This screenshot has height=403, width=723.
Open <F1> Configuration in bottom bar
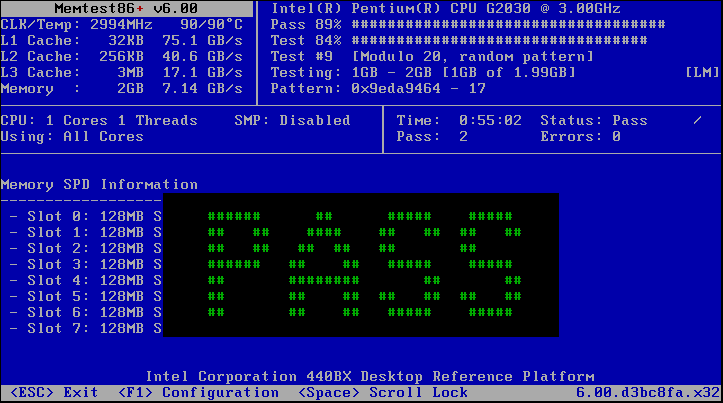click(198, 393)
